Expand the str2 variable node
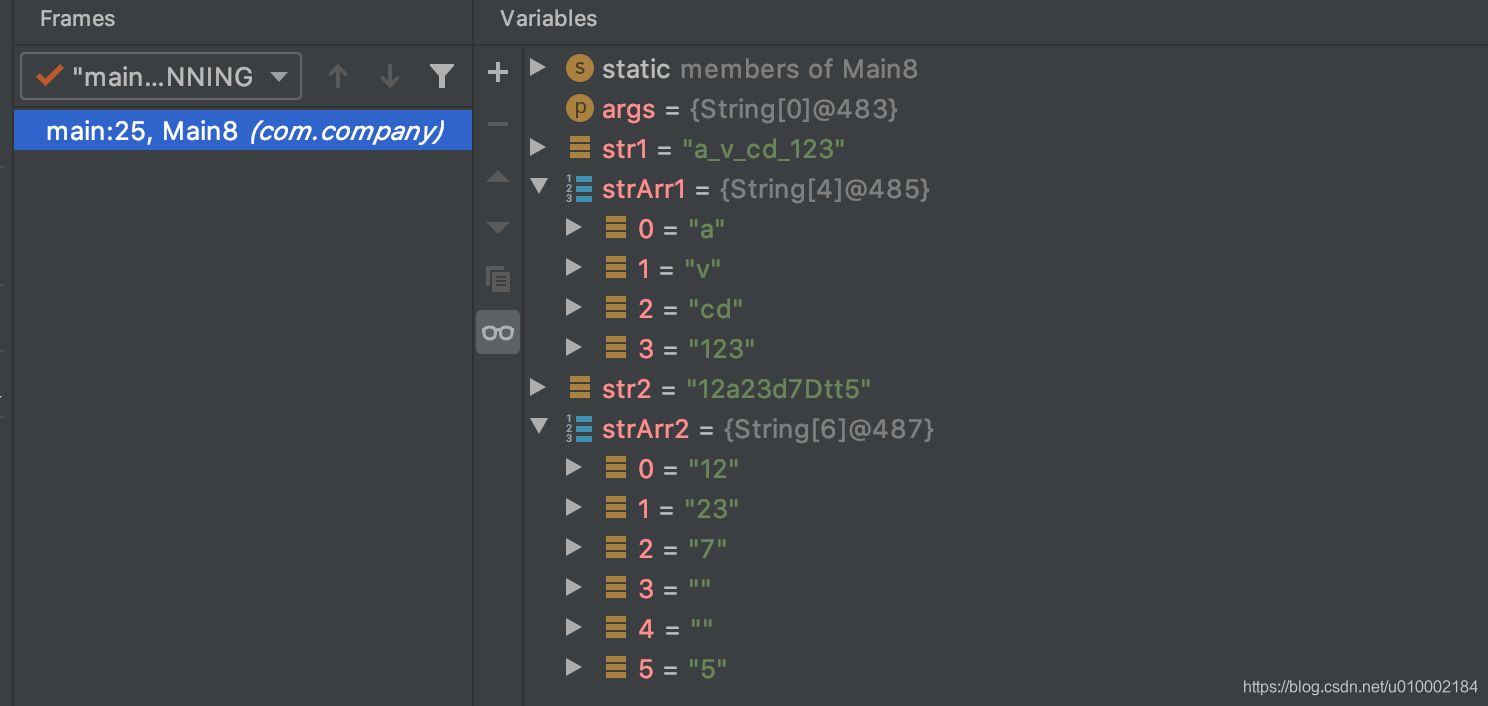1488x706 pixels. [538, 387]
